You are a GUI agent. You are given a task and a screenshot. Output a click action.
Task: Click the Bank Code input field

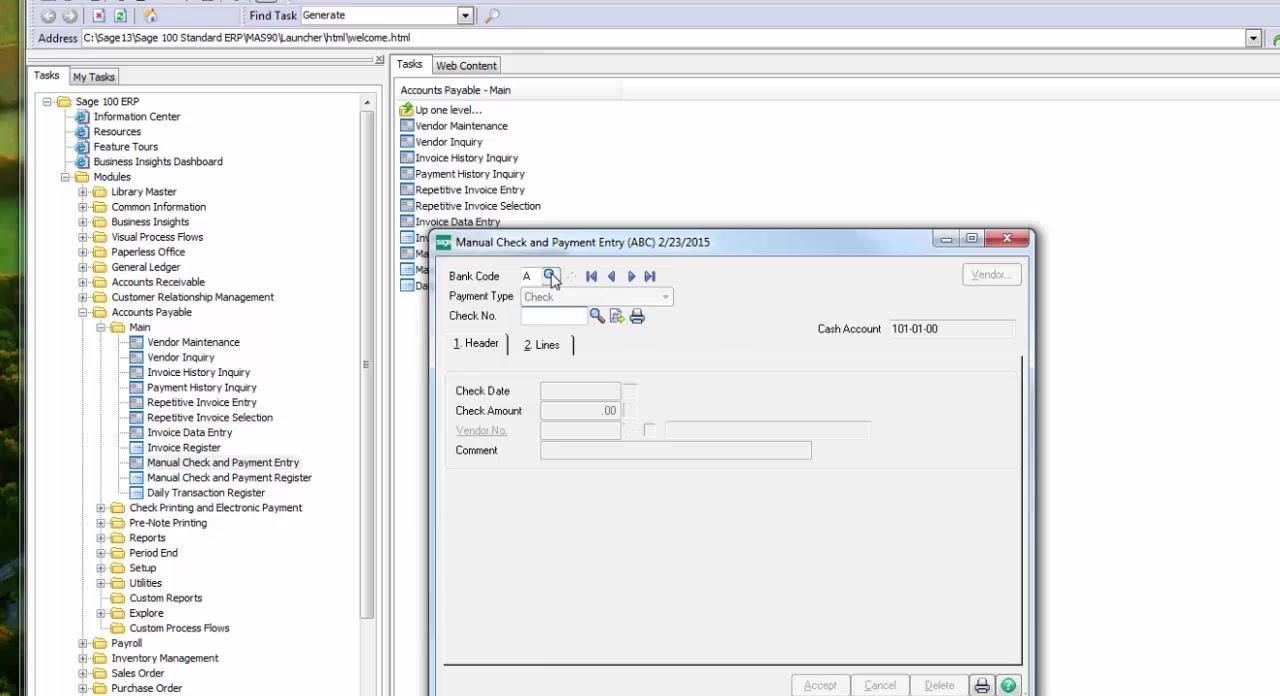531,276
